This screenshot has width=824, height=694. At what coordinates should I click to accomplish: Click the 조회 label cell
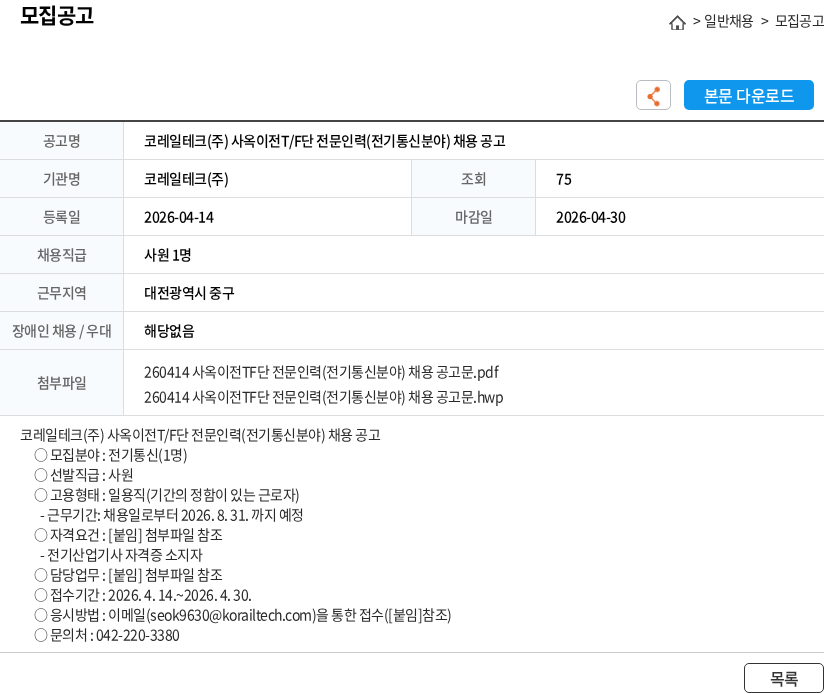(x=473, y=179)
